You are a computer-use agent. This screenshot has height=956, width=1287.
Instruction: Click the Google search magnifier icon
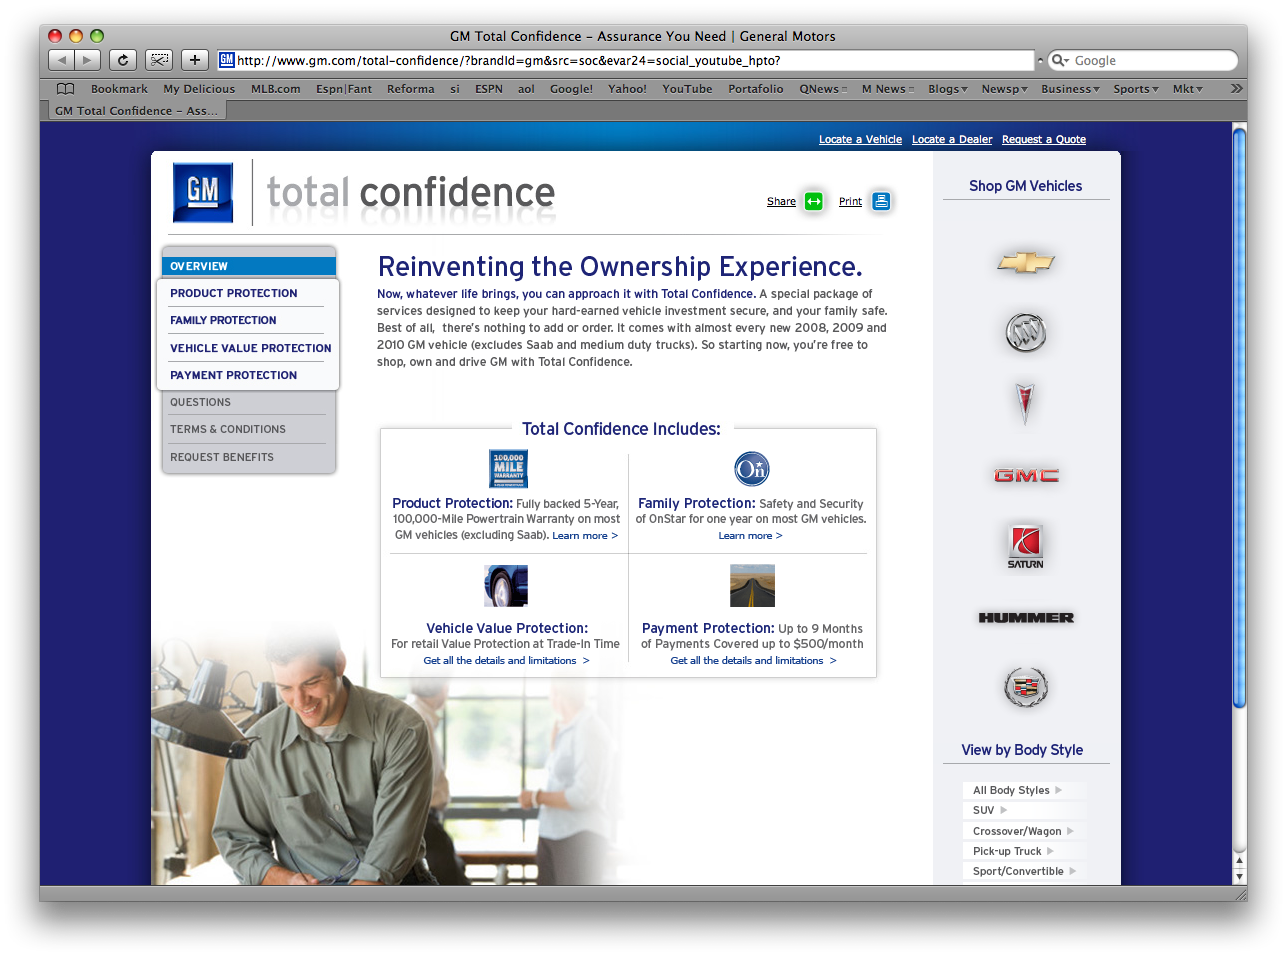click(1060, 61)
